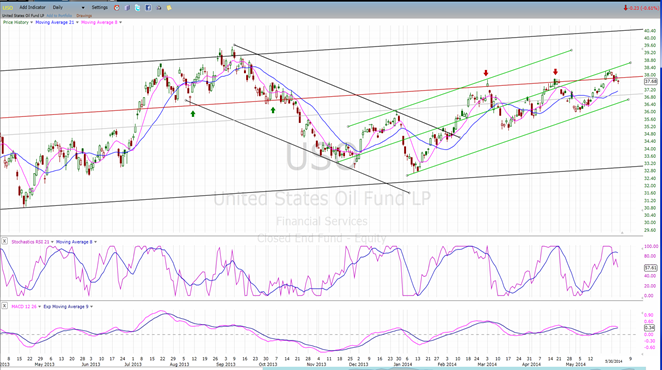Click the USO ticker symbol

click(x=8, y=8)
